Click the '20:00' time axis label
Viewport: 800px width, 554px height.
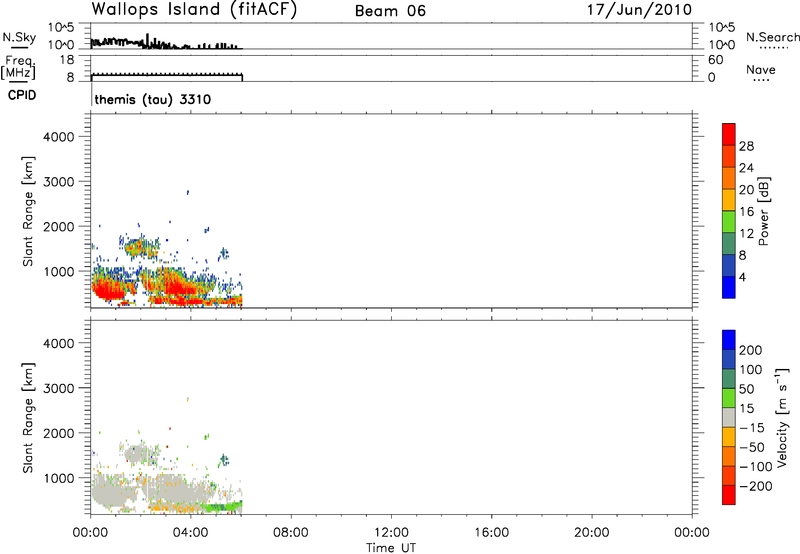click(x=592, y=533)
